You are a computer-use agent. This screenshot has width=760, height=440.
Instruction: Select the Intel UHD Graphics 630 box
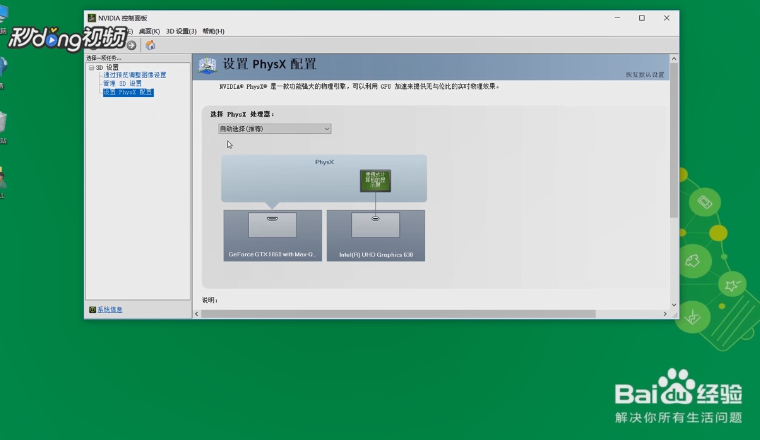[x=376, y=236]
